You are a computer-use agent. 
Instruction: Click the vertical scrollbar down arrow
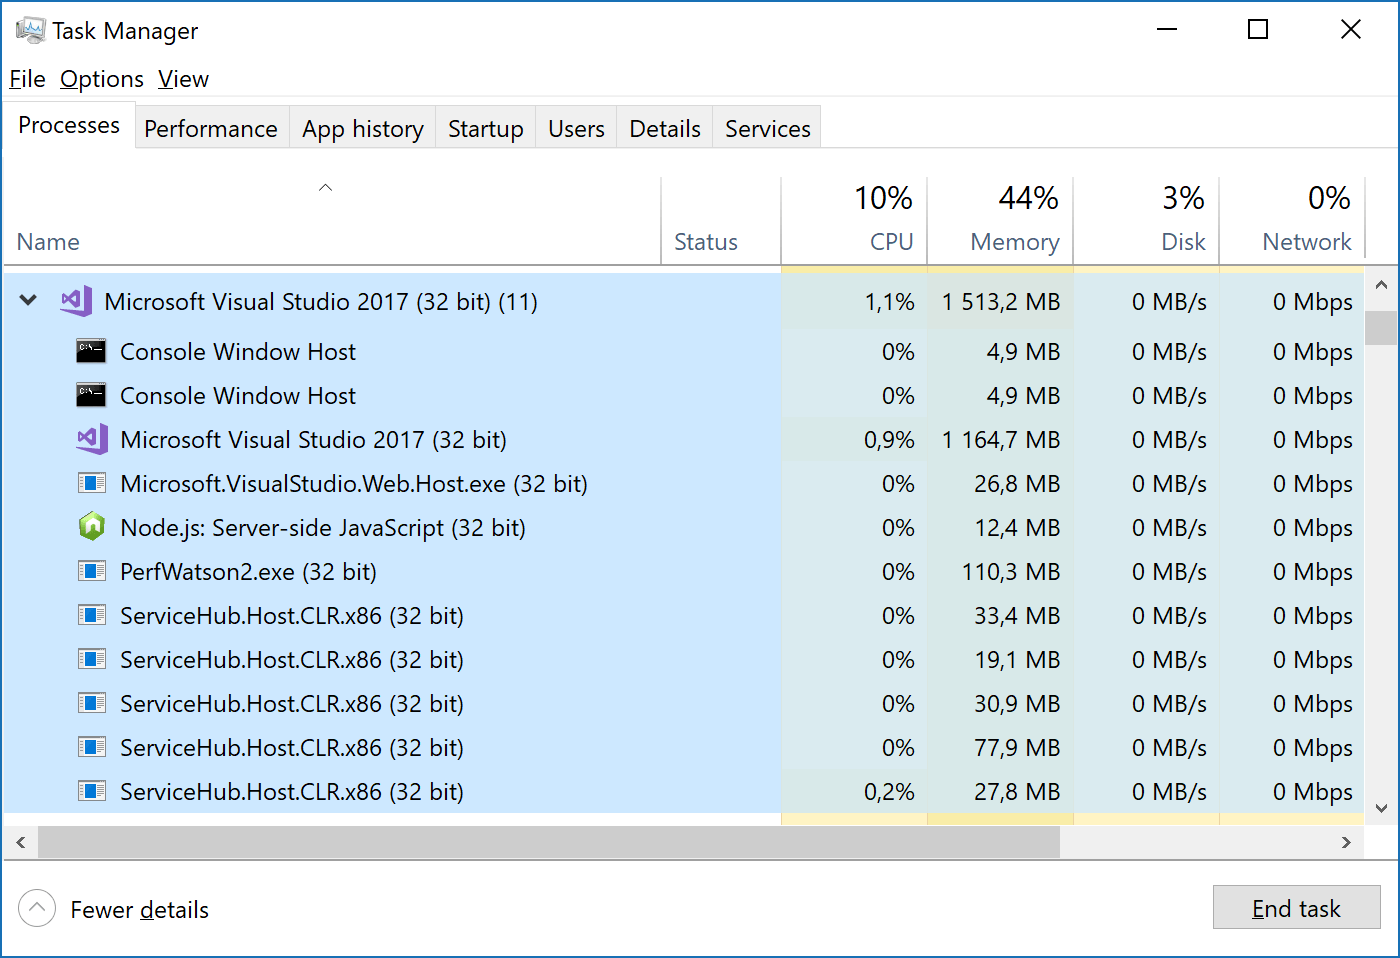pyautogui.click(x=1381, y=808)
